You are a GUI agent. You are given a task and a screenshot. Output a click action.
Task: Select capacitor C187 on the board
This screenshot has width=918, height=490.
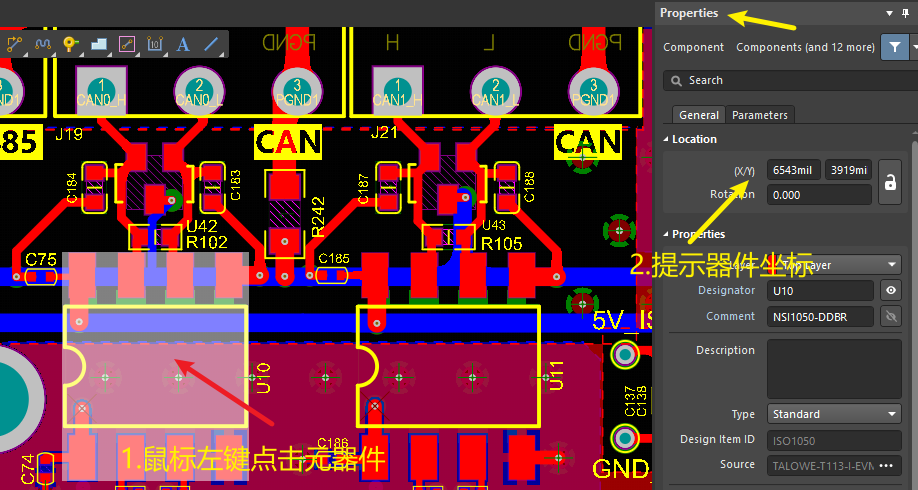tap(389, 188)
